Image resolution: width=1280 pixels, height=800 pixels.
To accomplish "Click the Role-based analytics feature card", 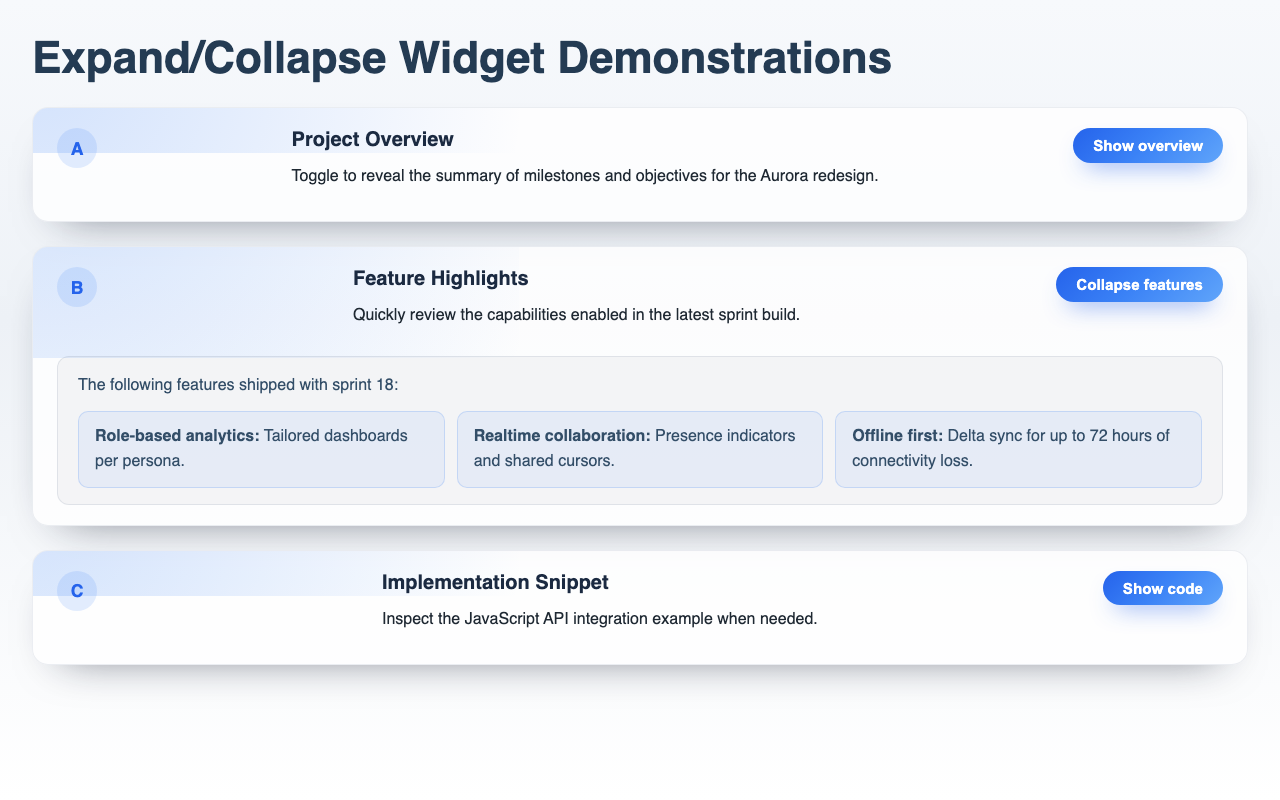I will point(261,448).
